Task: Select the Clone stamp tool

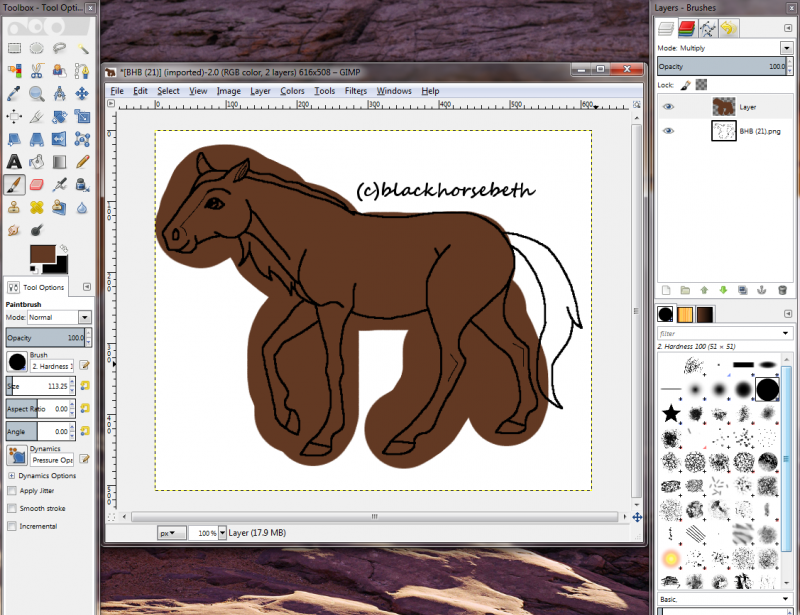Action: 14,207
